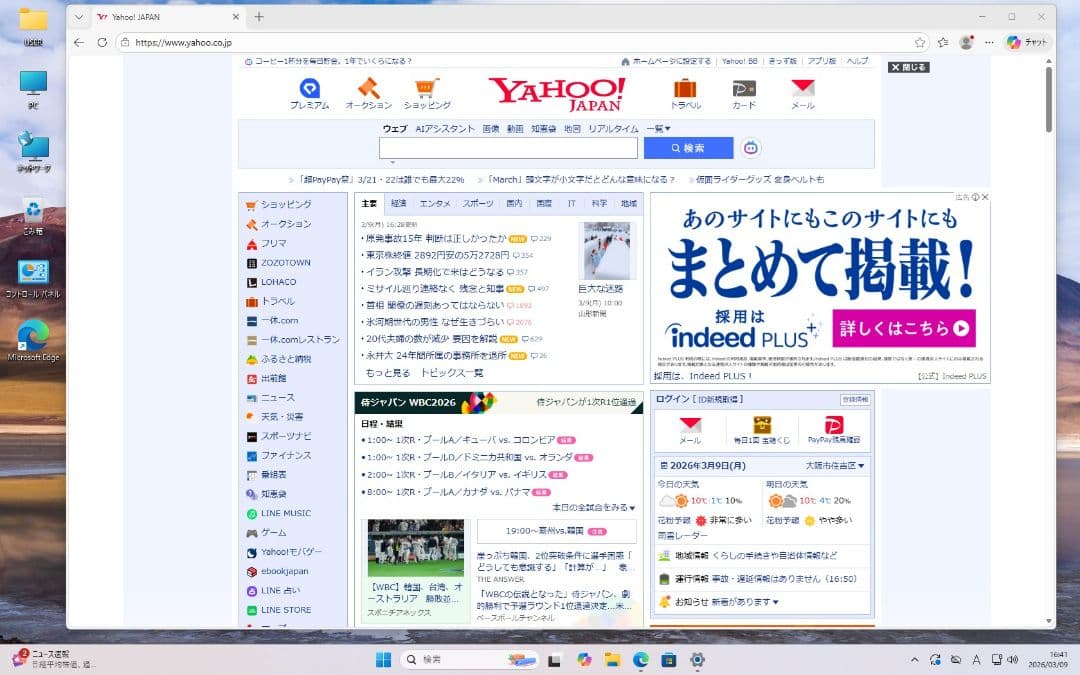
Task: Show hidden icons chevron in system tray
Action: [x=914, y=660]
